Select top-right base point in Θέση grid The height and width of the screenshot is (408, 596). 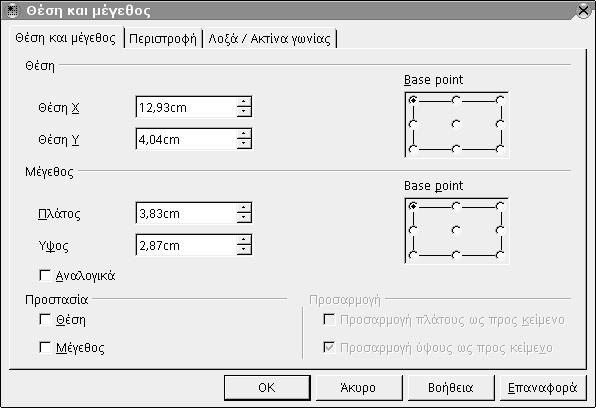[x=500, y=100]
